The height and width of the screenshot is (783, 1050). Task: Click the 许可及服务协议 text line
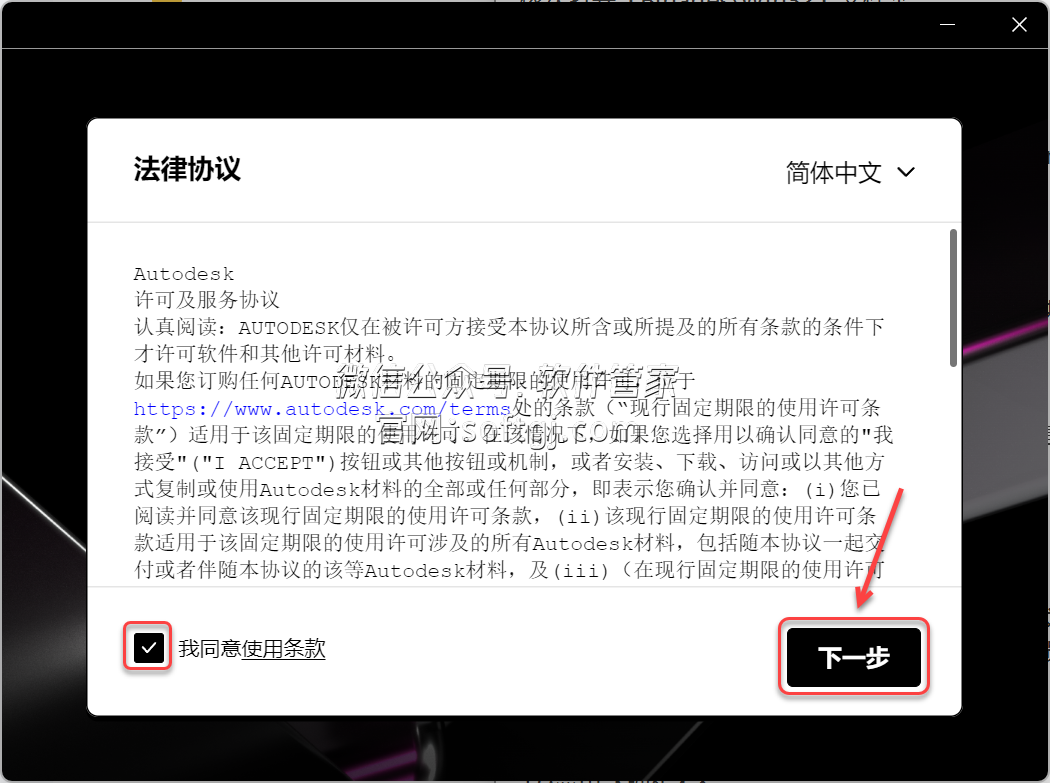coord(207,300)
